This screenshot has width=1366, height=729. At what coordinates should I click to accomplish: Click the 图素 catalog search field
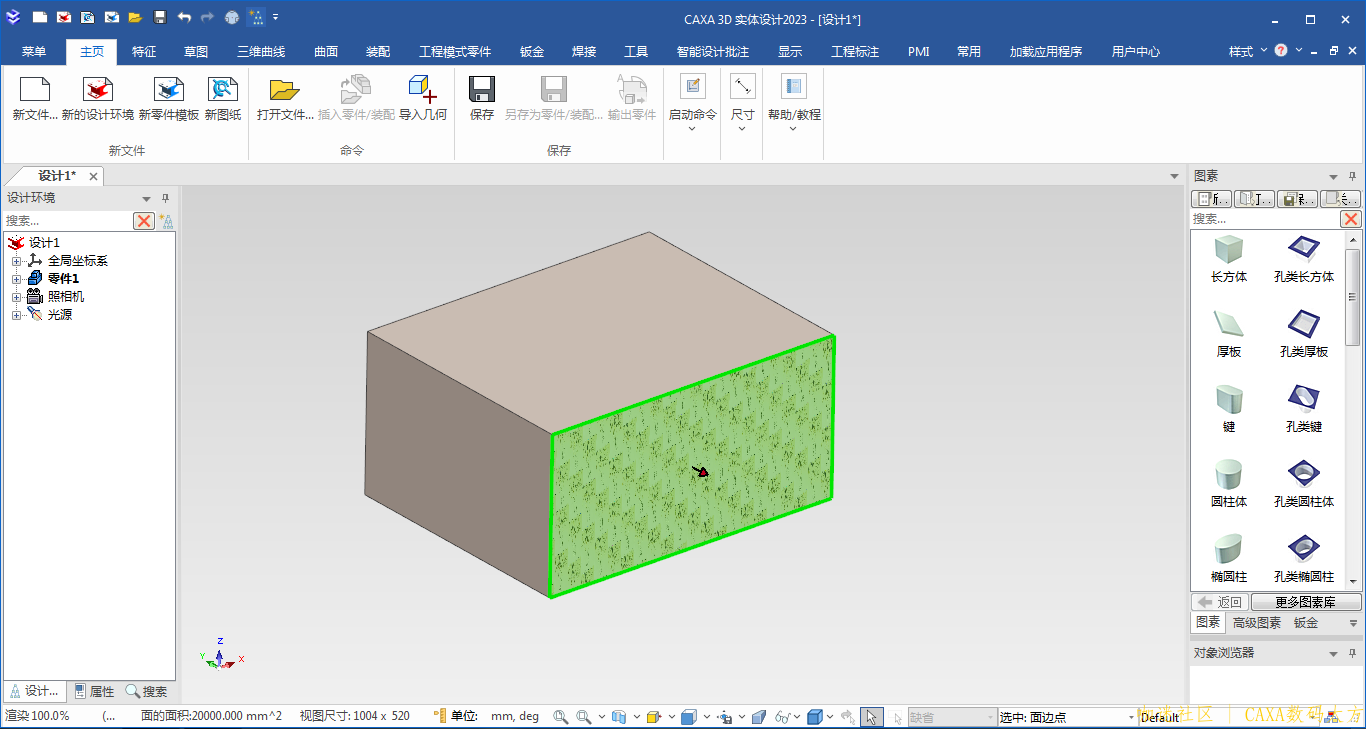[1264, 219]
